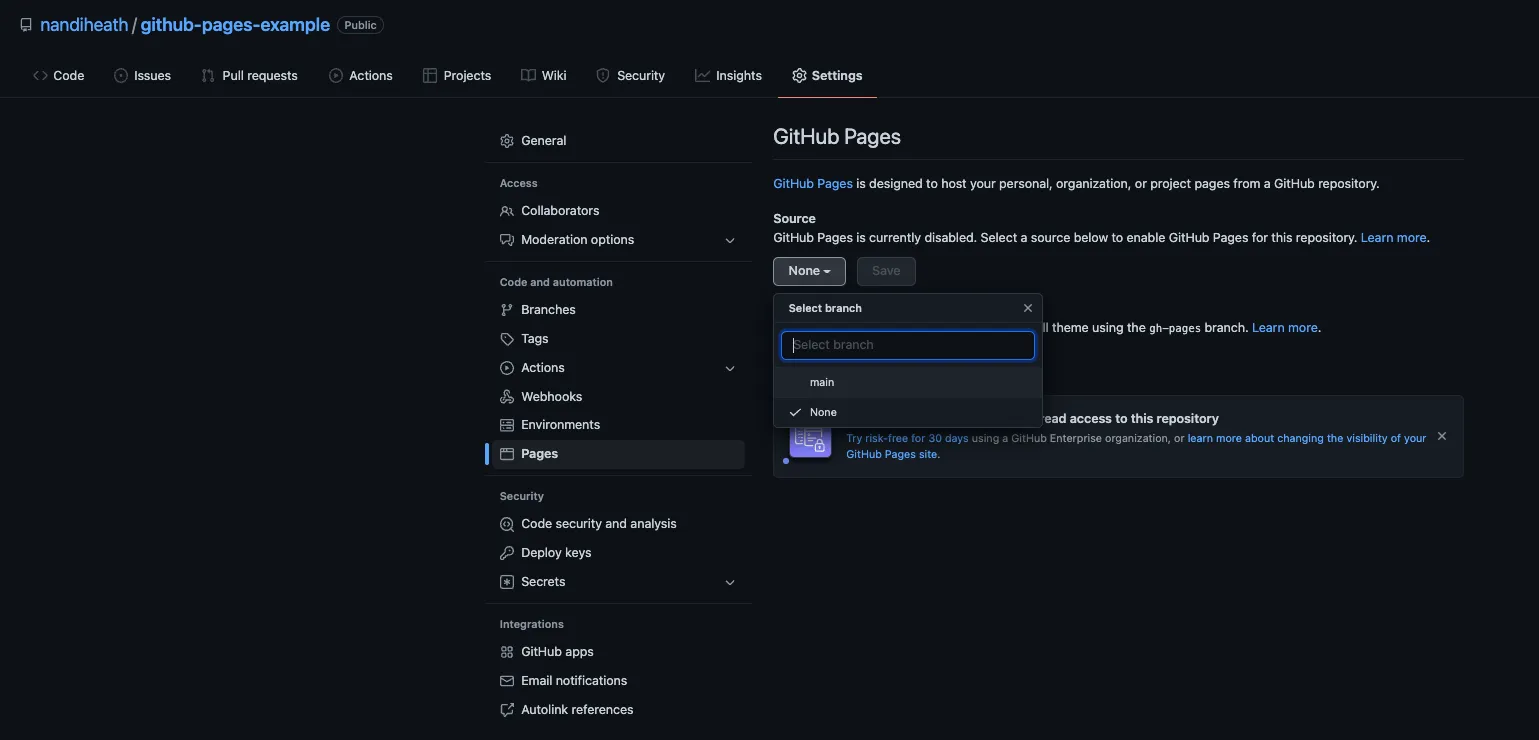This screenshot has width=1539, height=740.
Task: Click the Save button next to source dropdown
Action: point(885,270)
